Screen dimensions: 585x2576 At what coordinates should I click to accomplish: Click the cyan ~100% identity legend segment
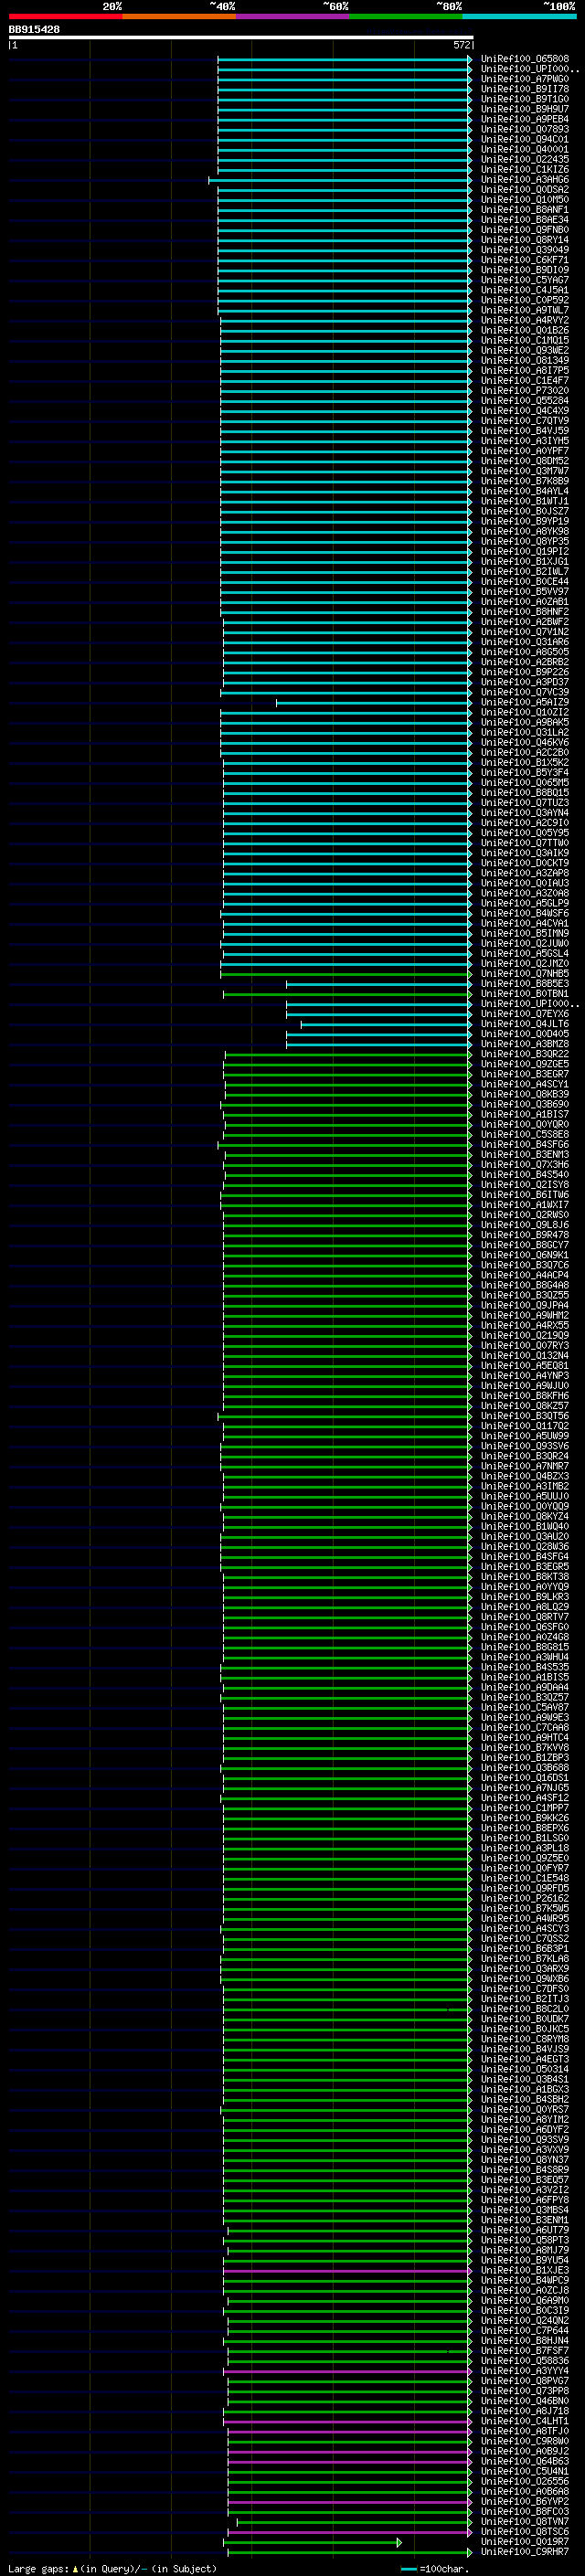coord(519,16)
